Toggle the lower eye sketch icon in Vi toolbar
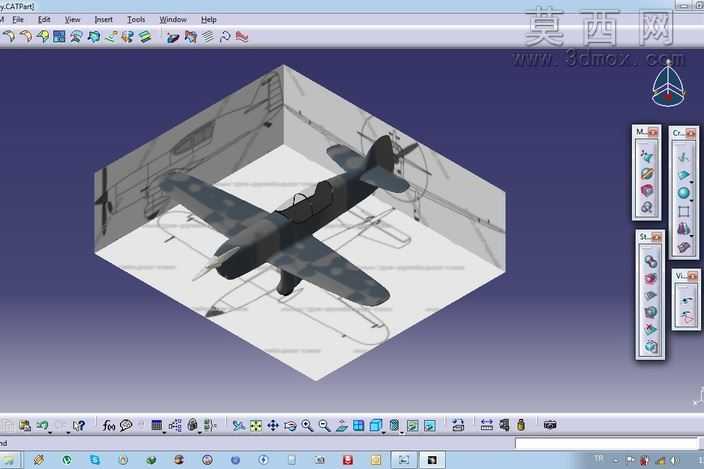Image resolution: width=704 pixels, height=469 pixels. [x=686, y=317]
